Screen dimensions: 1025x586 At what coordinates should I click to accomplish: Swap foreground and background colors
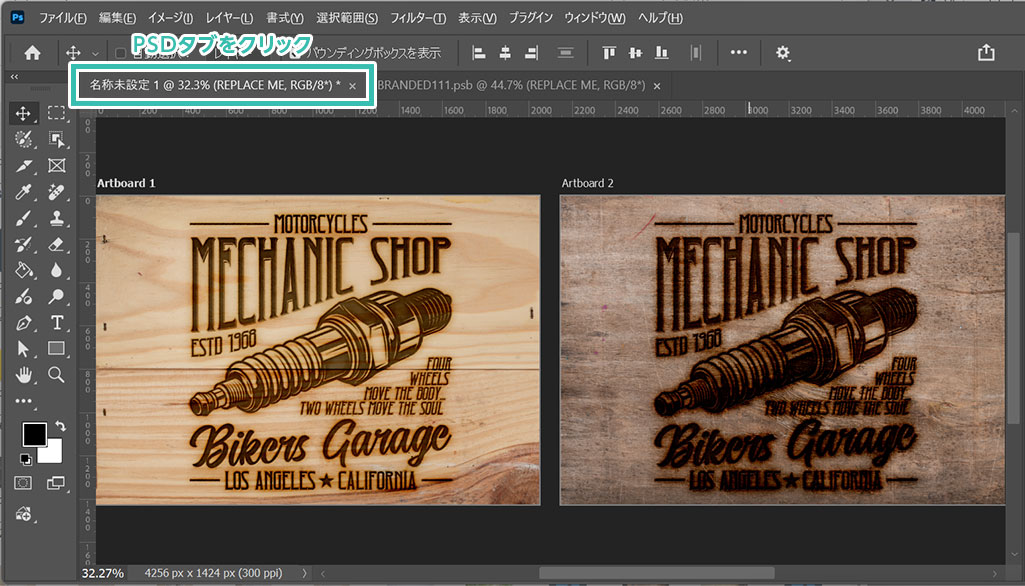pos(60,426)
